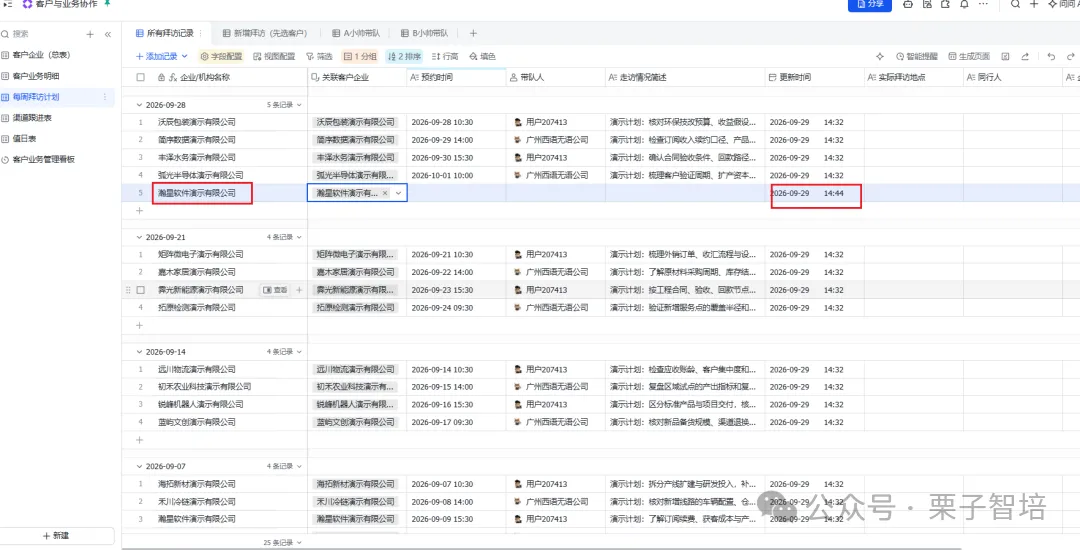Screen dimensions: 1080x550
Task: Click 添加记录 to add a record
Action: coord(157,56)
